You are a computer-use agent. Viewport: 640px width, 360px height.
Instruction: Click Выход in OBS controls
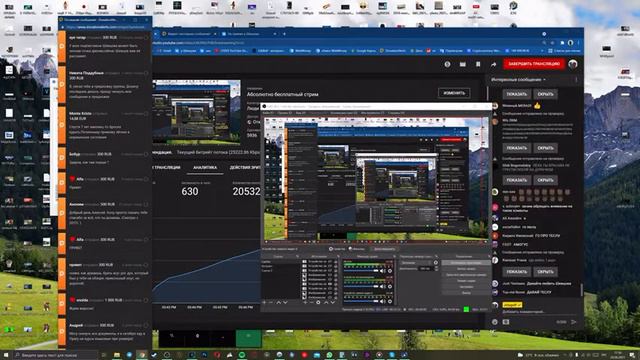click(x=466, y=293)
